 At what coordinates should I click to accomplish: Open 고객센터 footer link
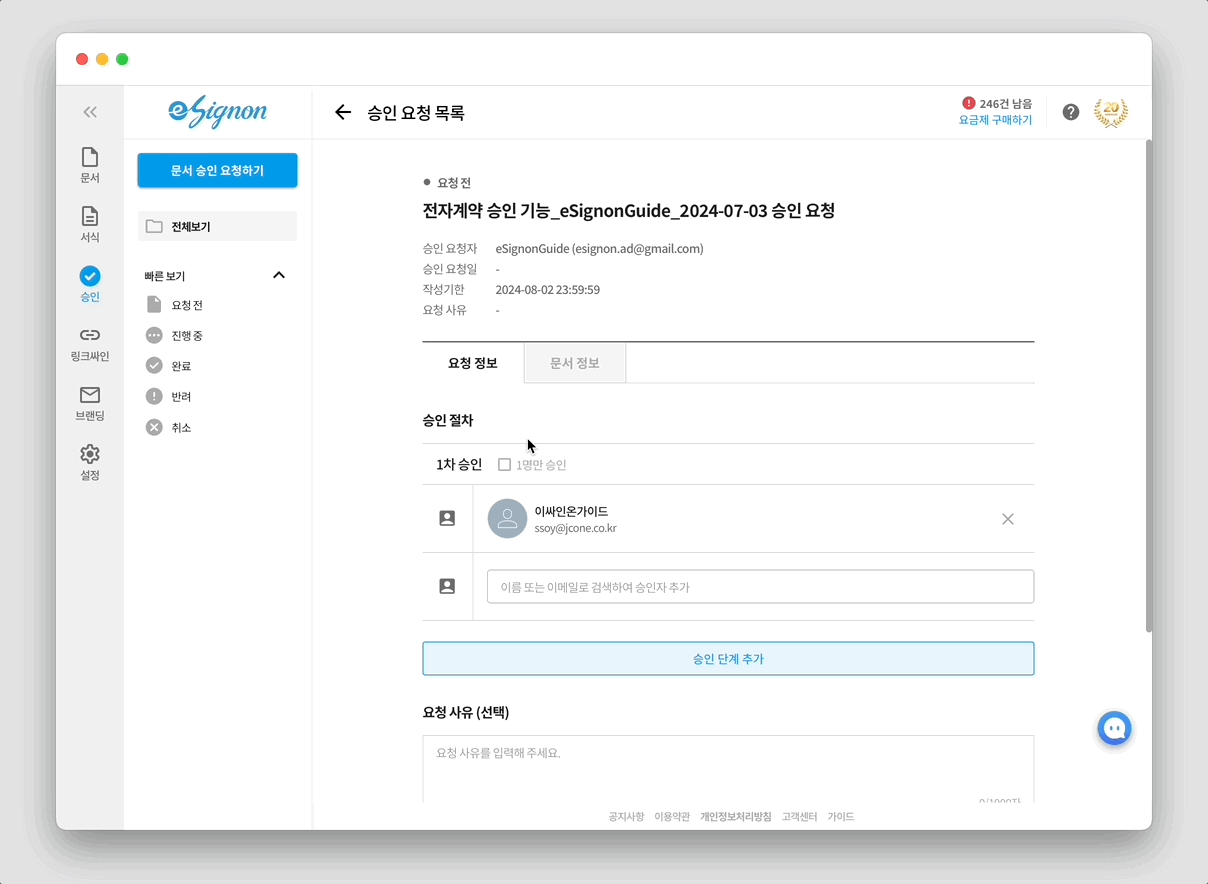click(800, 817)
